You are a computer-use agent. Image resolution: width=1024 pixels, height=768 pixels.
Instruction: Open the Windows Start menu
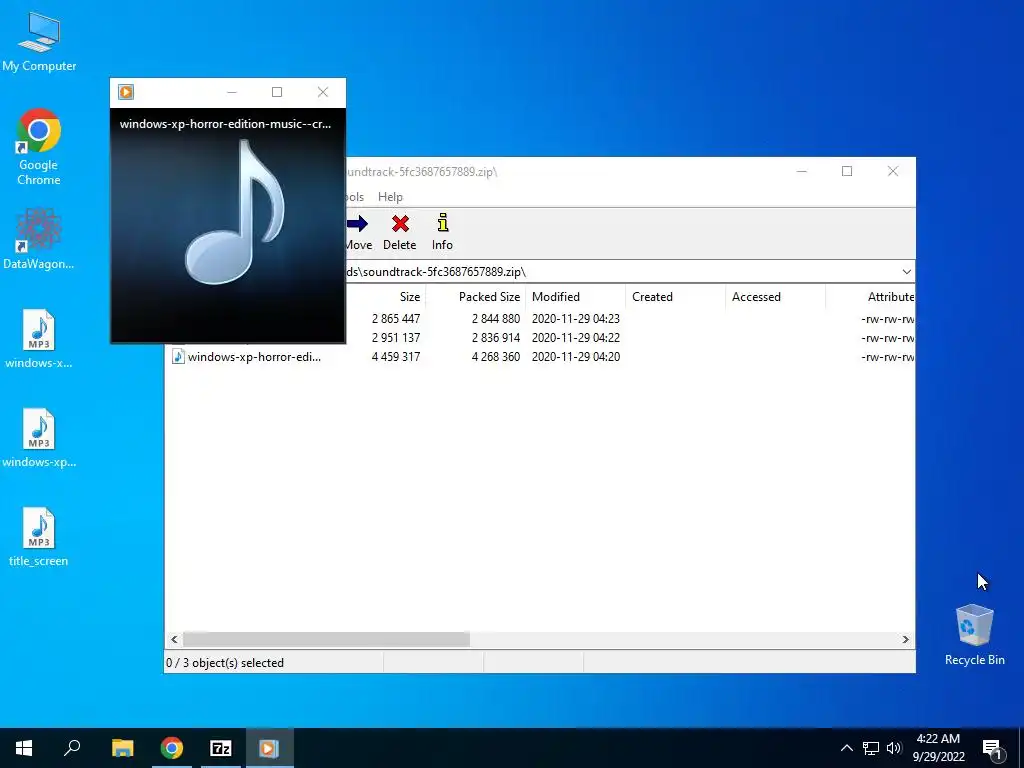point(24,748)
